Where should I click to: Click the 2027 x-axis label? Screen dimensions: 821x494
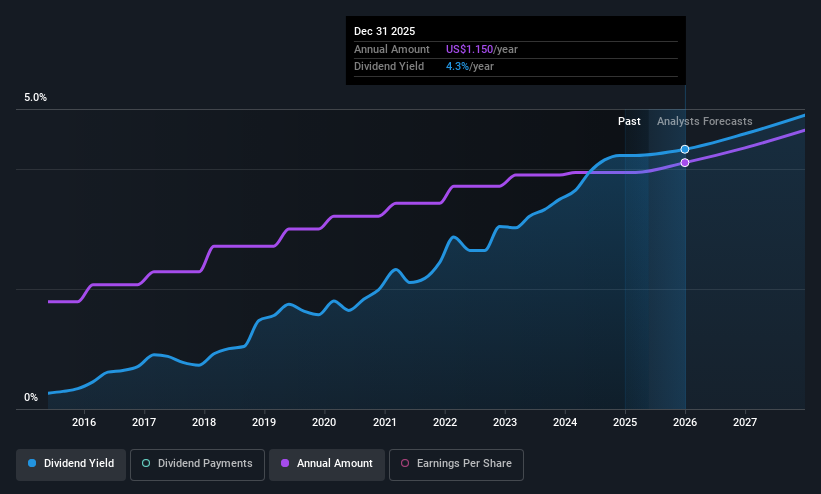tap(745, 422)
